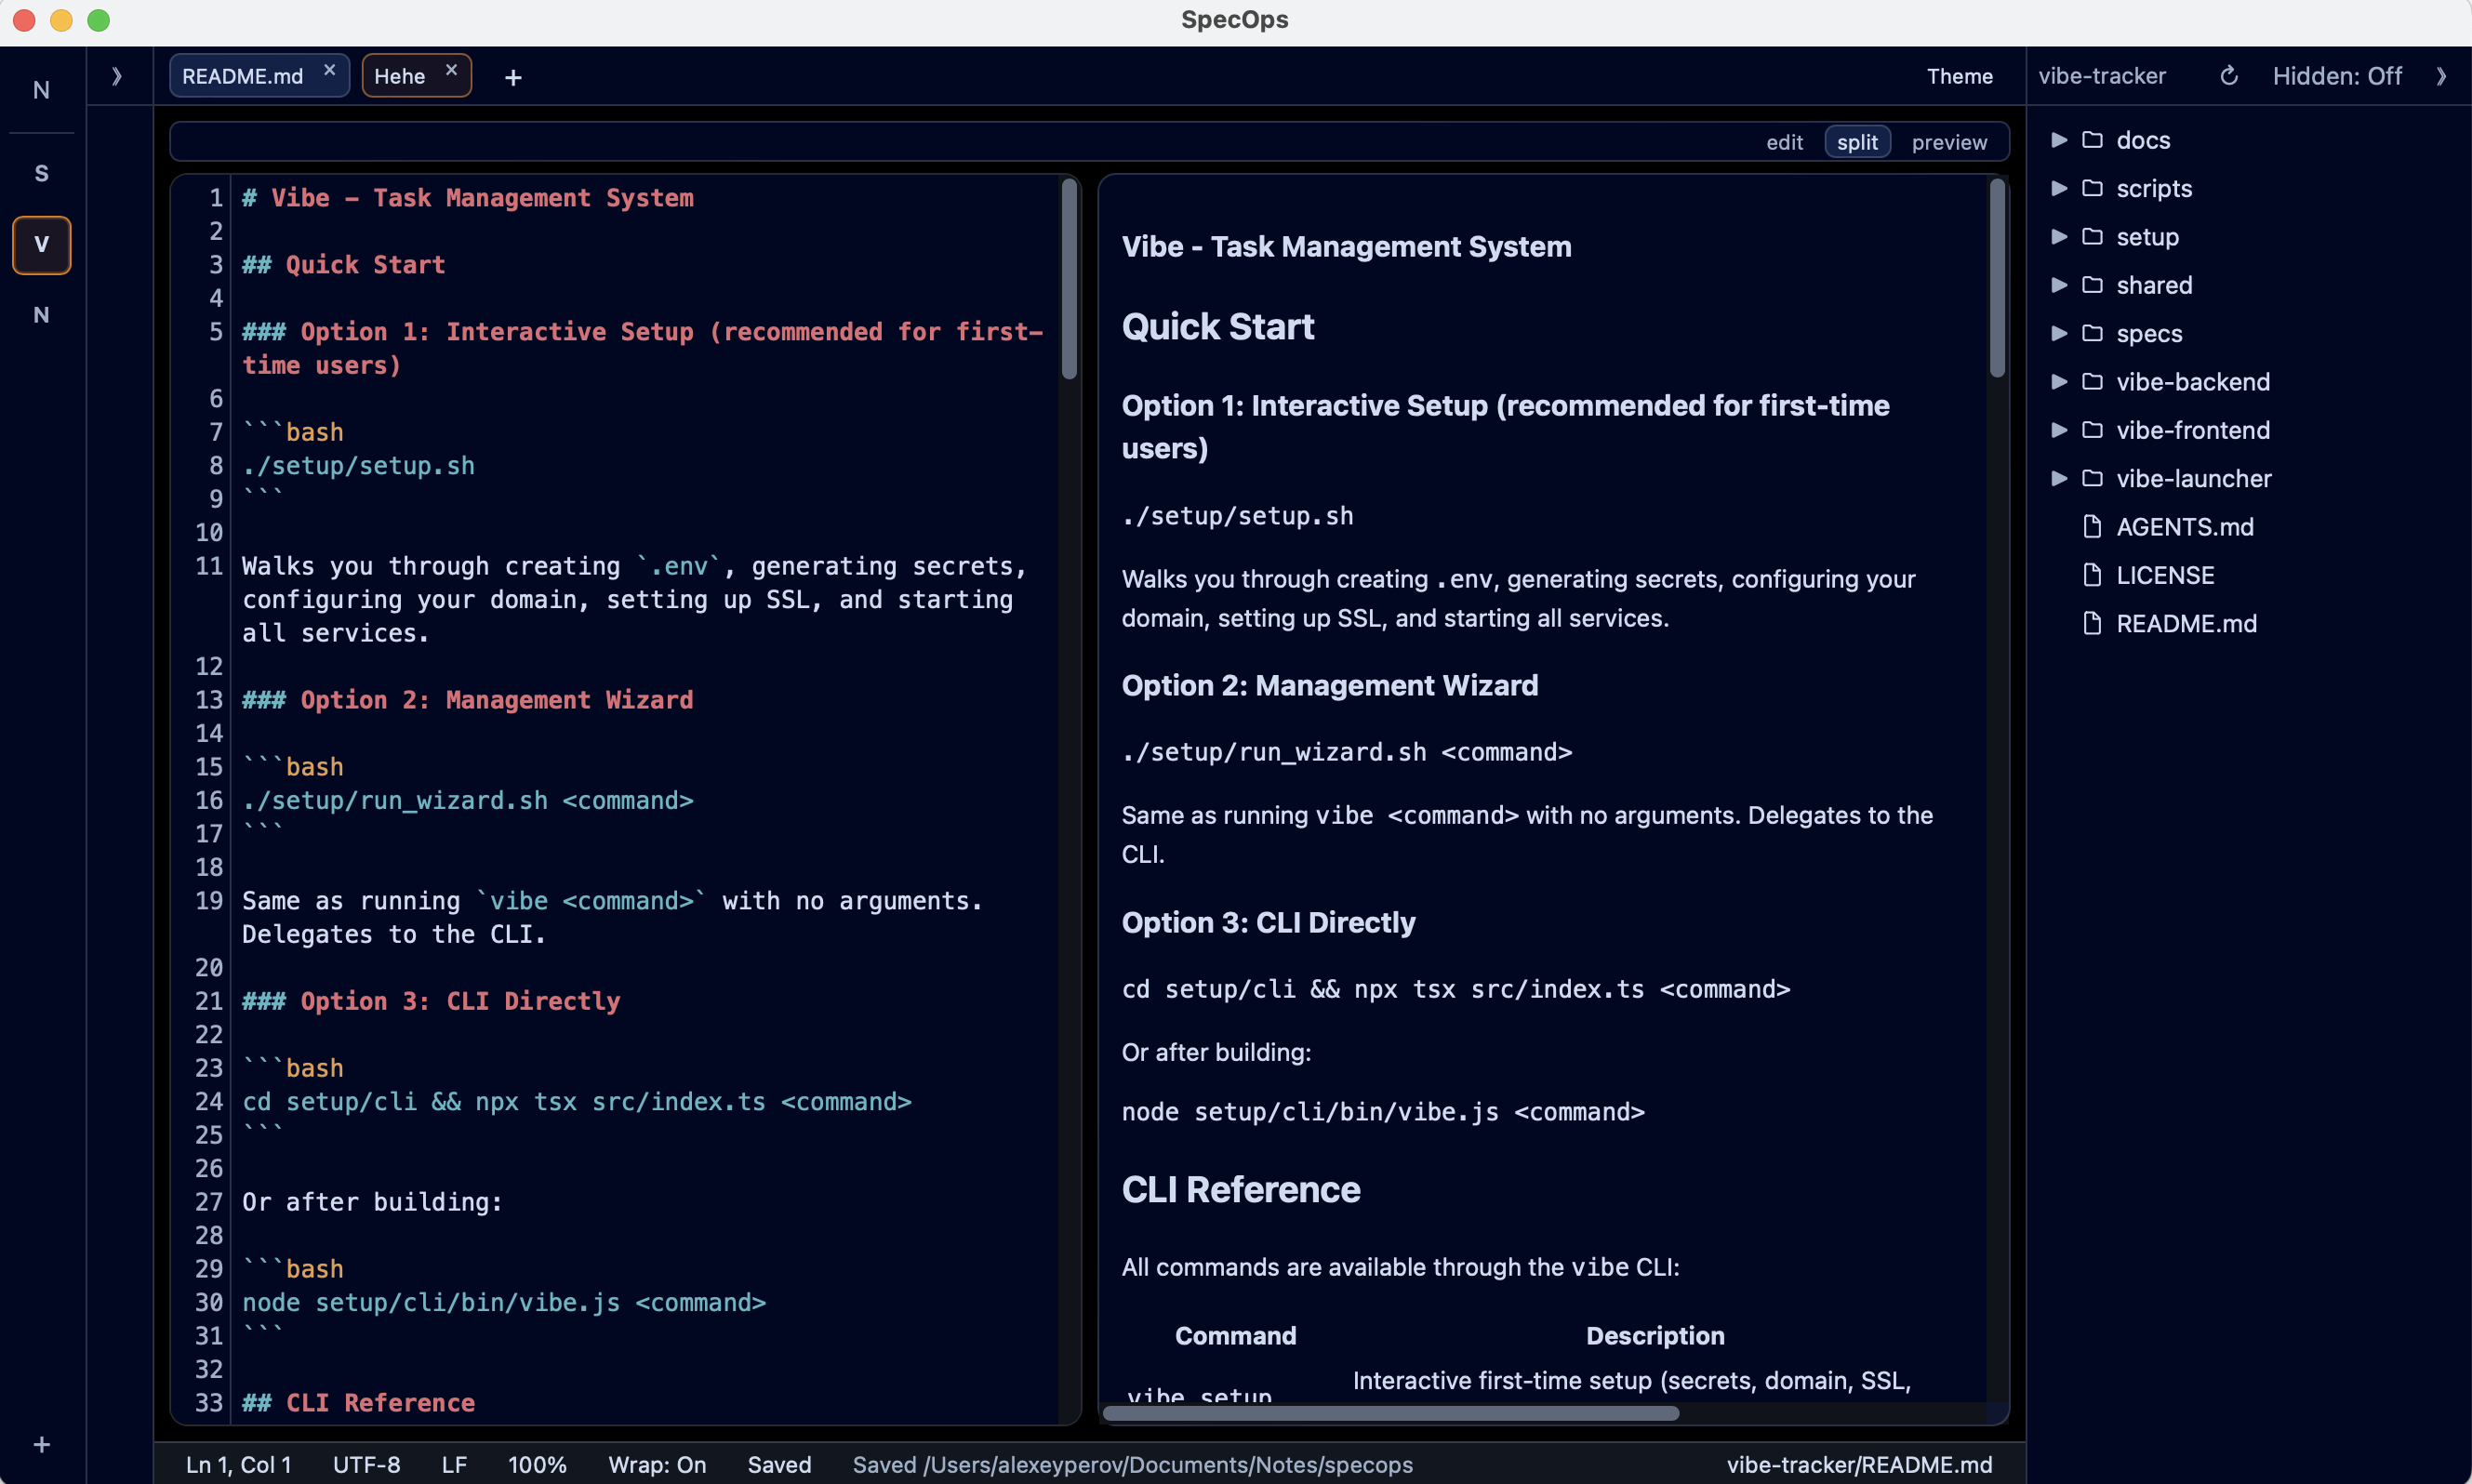Click the Description table header in preview
2472x1484 pixels.
click(1655, 1335)
